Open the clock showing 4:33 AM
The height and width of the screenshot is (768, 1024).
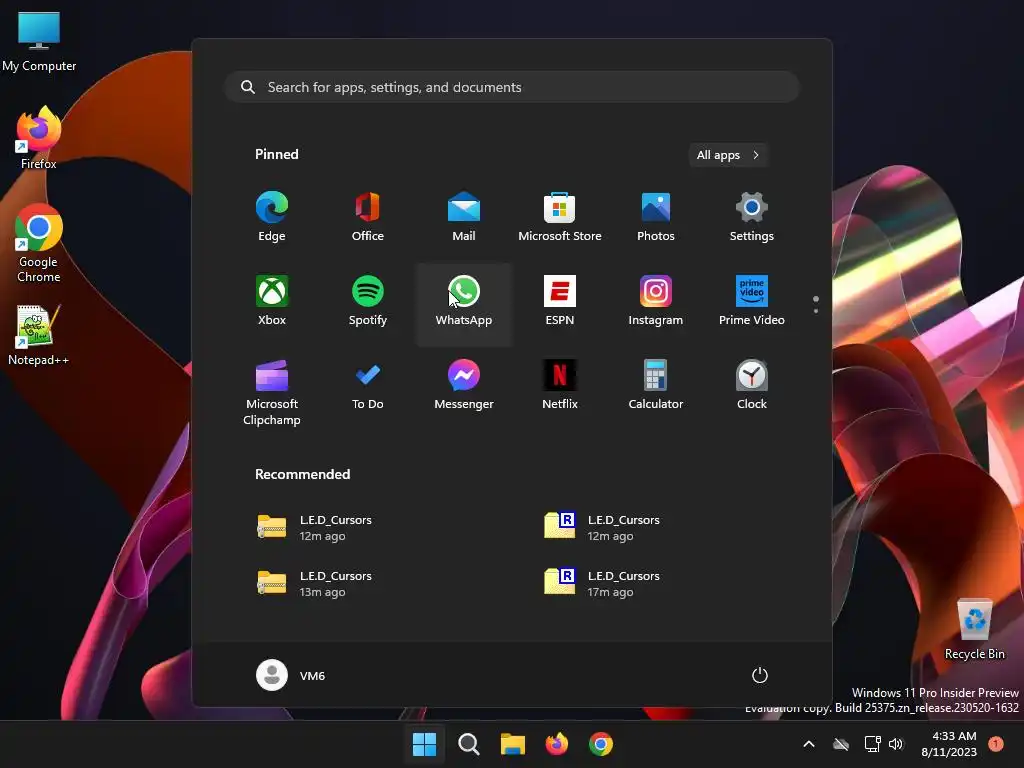[949, 744]
